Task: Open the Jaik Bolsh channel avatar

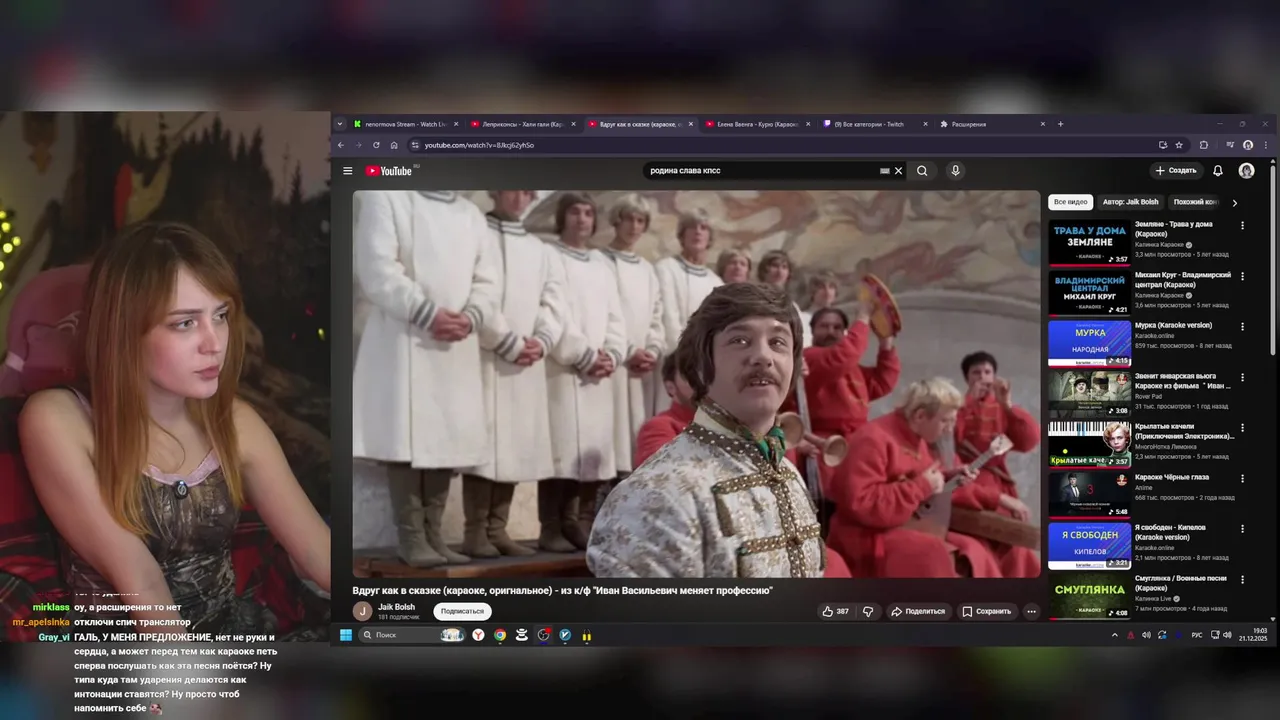Action: (x=362, y=611)
